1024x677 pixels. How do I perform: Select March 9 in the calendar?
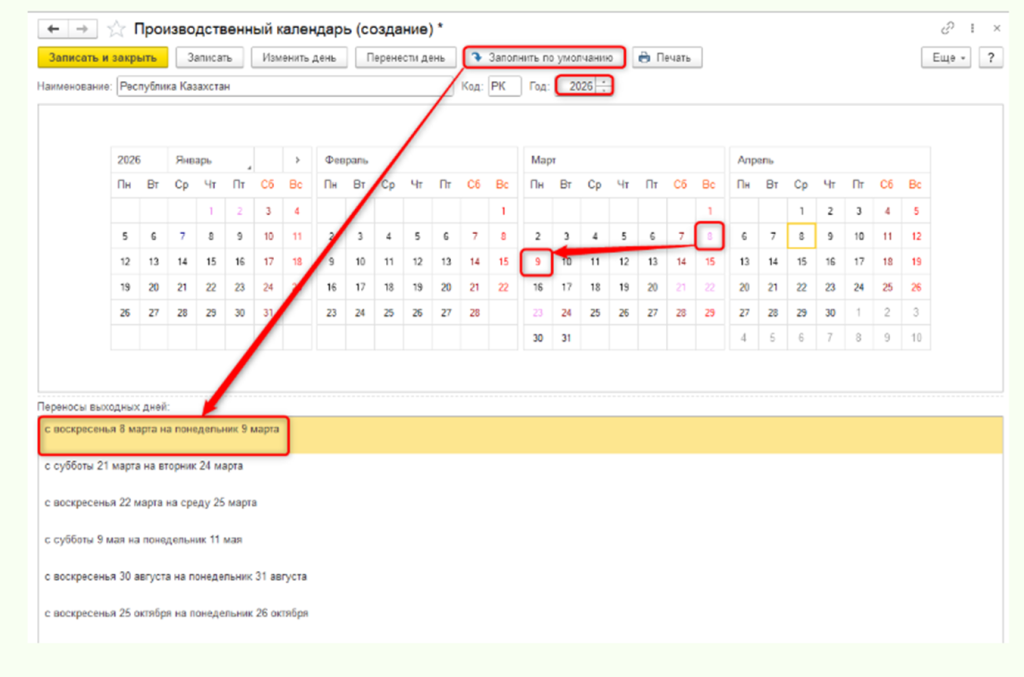[x=537, y=262]
